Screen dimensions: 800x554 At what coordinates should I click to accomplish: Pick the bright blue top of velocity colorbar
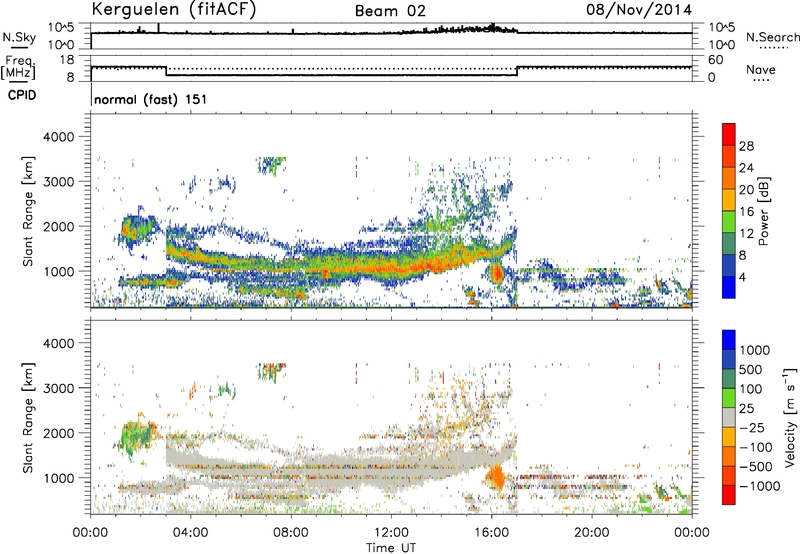click(x=729, y=340)
